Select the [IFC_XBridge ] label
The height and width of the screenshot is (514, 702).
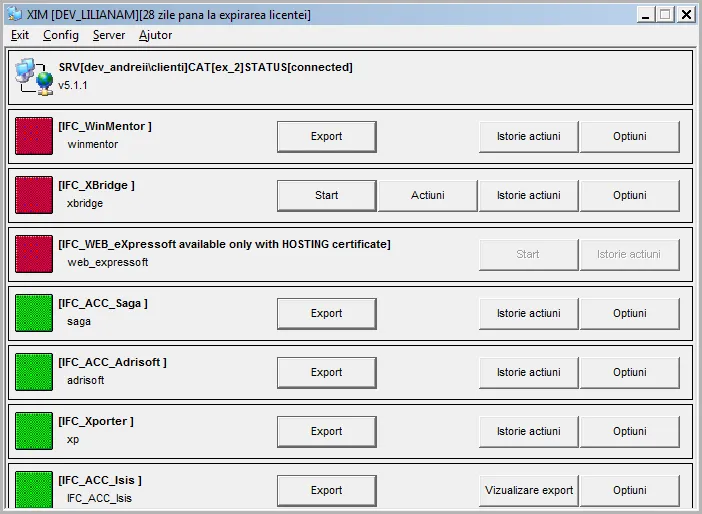coord(96,185)
